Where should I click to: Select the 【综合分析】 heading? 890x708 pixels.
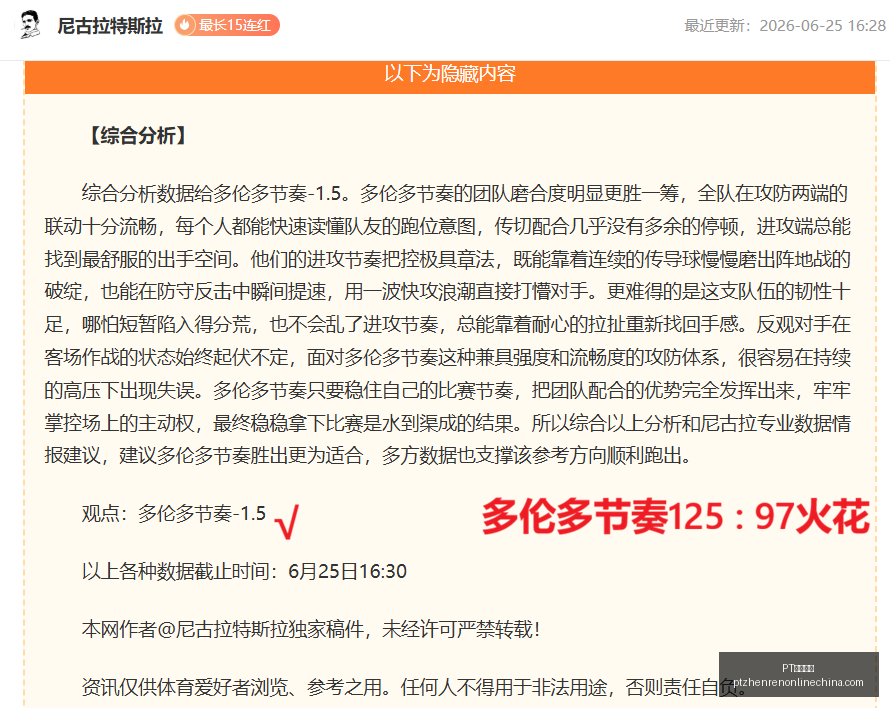coord(137,136)
